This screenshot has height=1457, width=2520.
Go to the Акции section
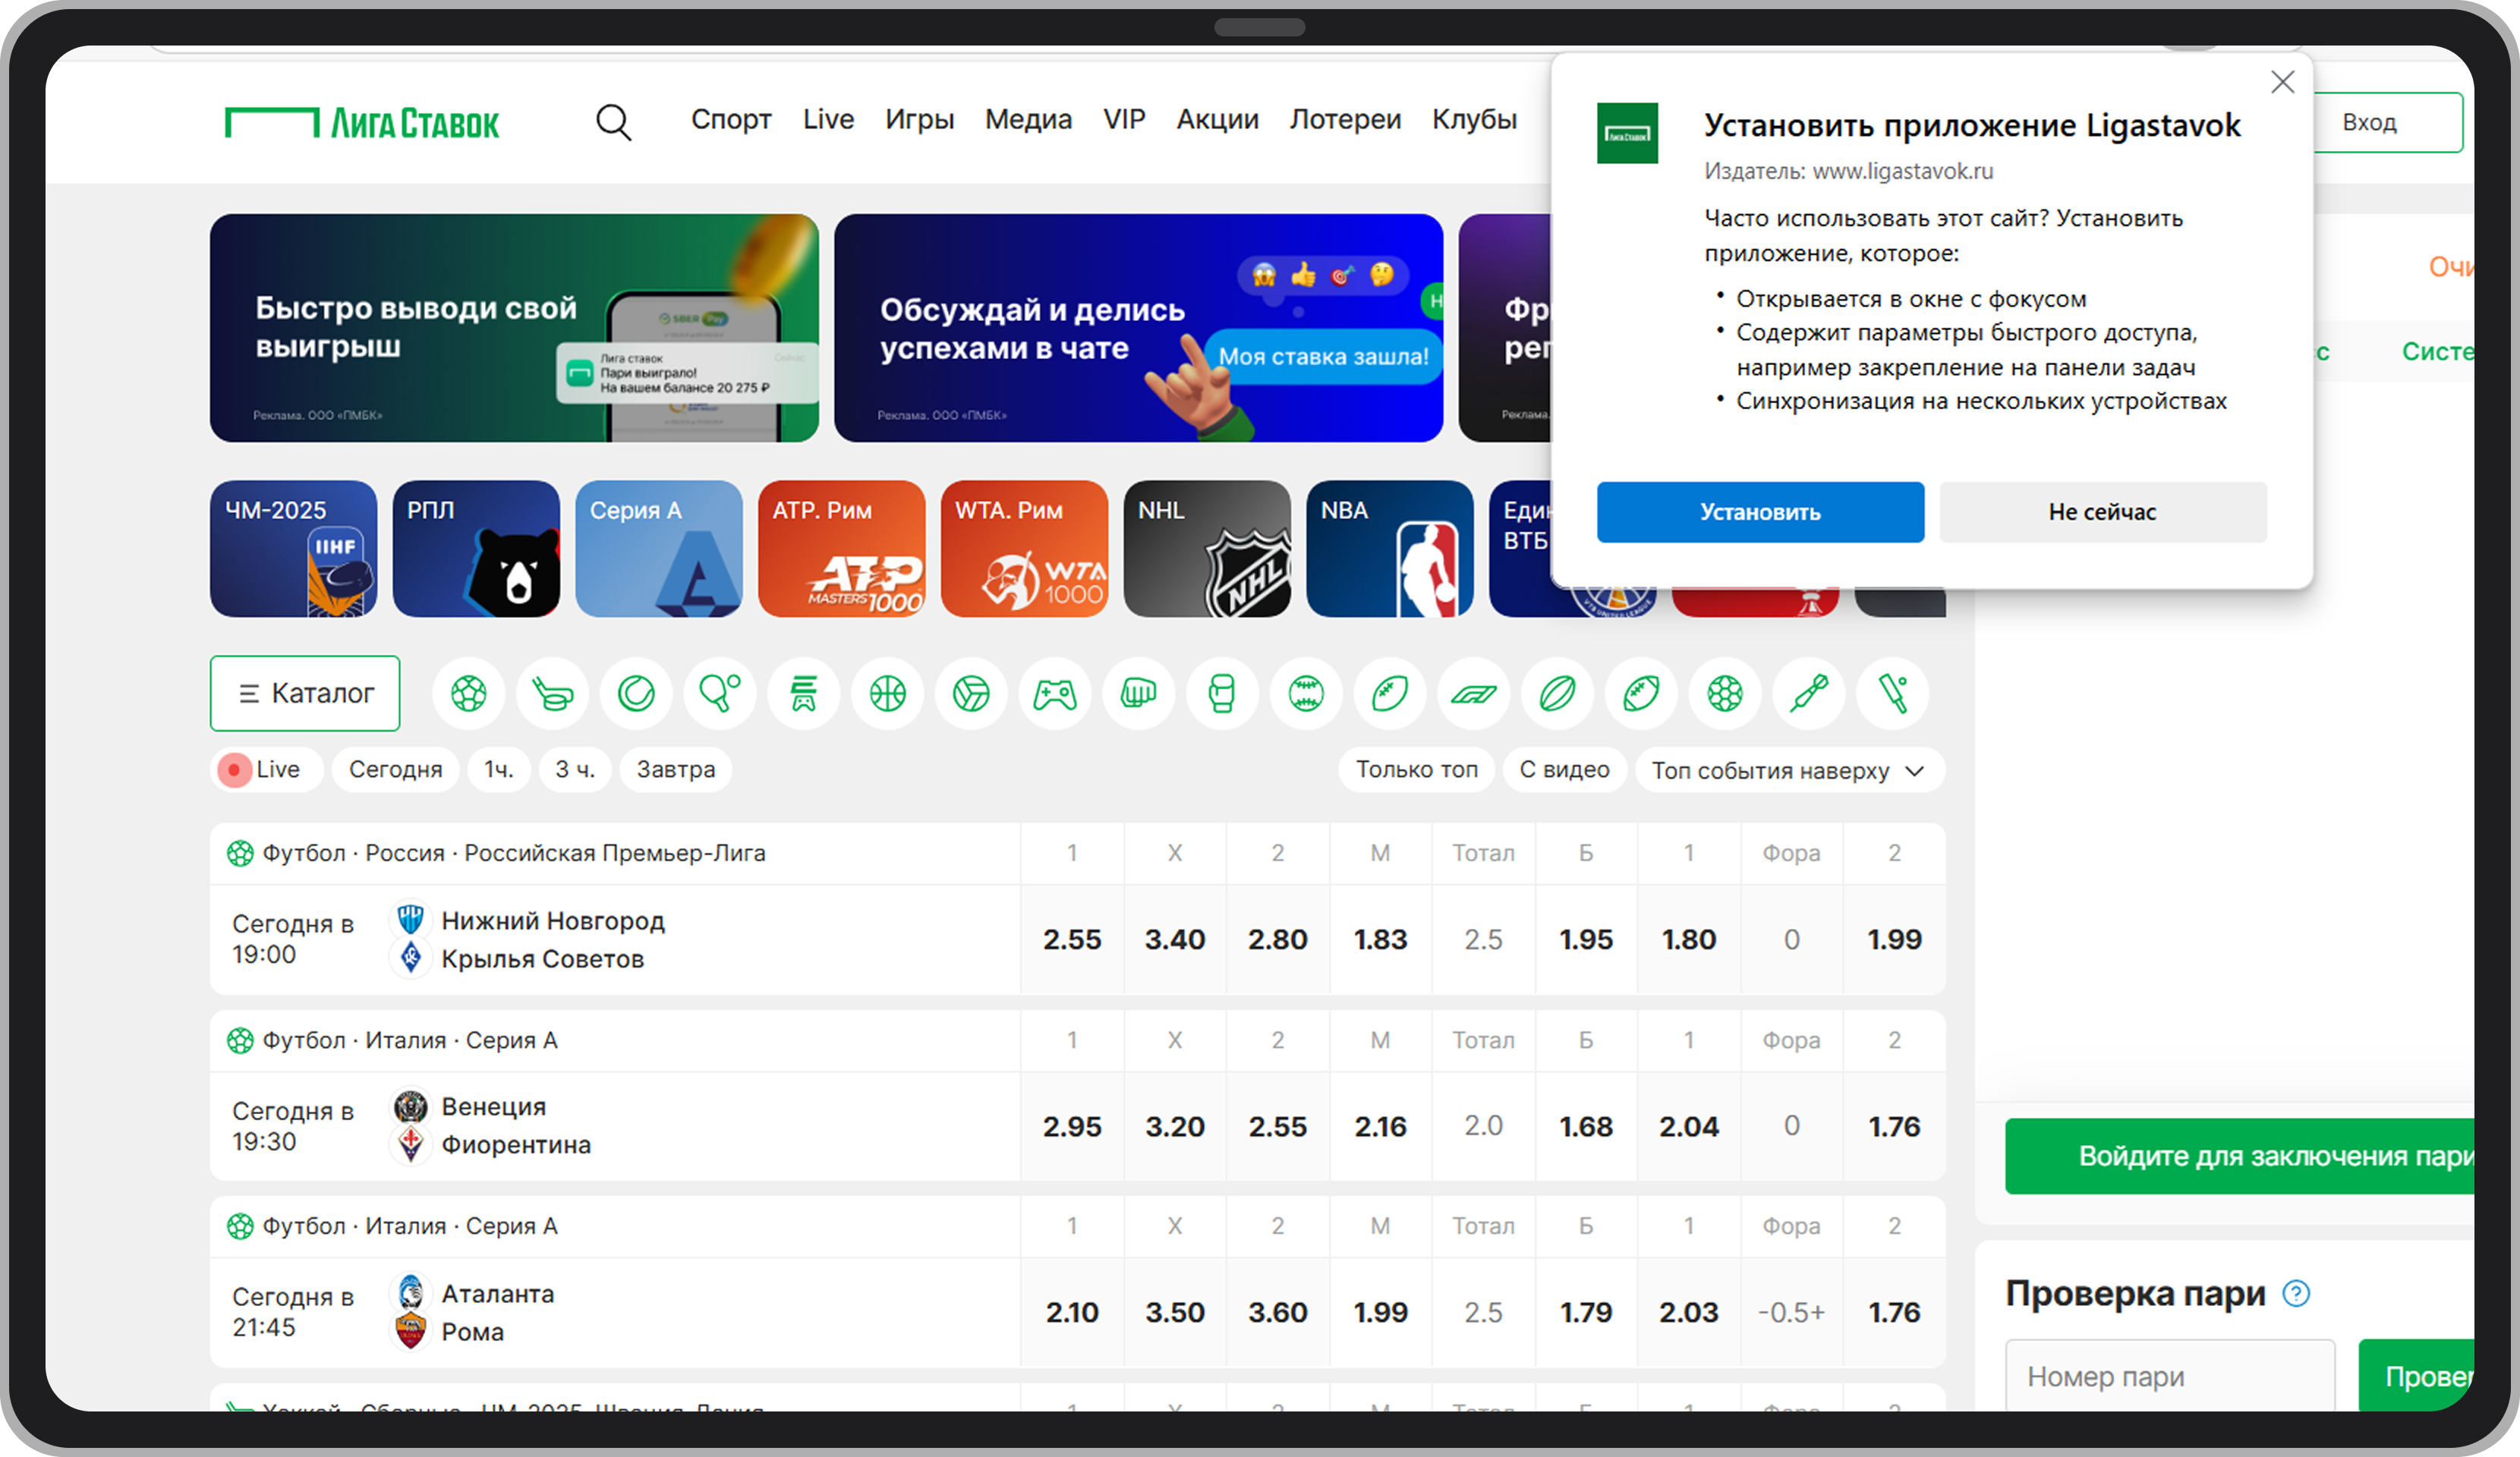(x=1216, y=119)
